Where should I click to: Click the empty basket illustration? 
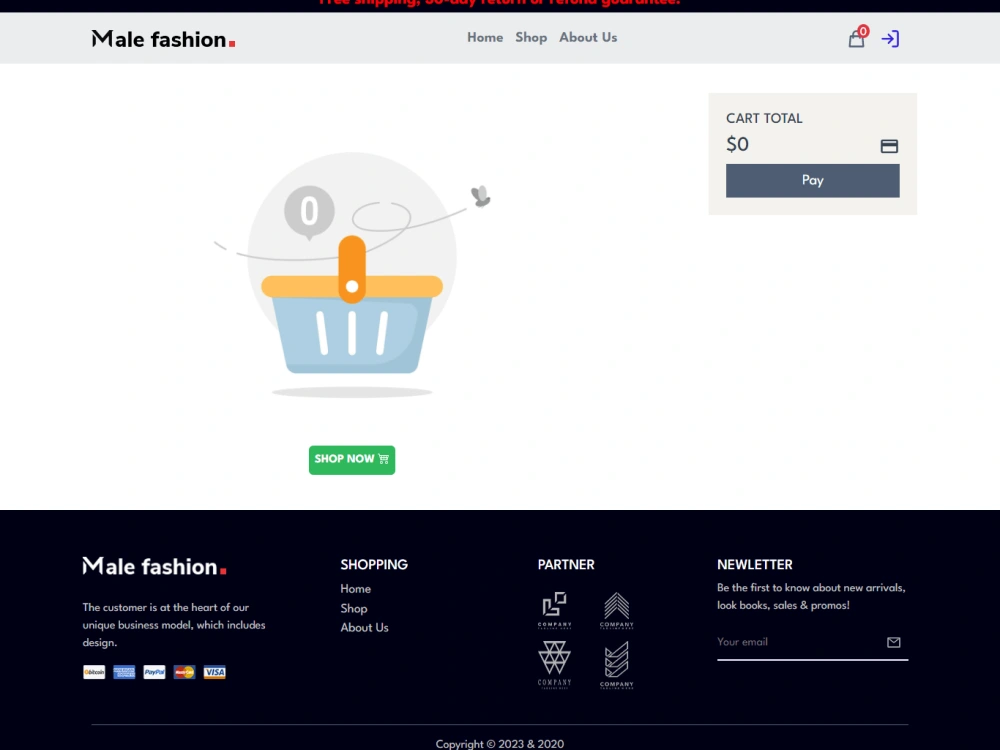click(x=352, y=275)
